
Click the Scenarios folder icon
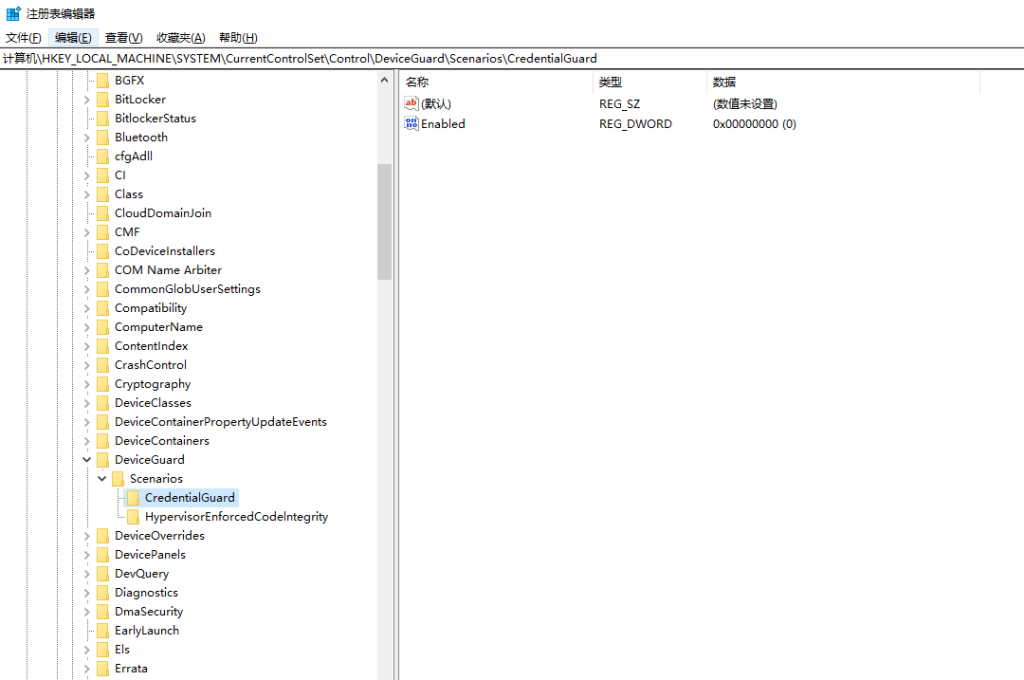117,479
